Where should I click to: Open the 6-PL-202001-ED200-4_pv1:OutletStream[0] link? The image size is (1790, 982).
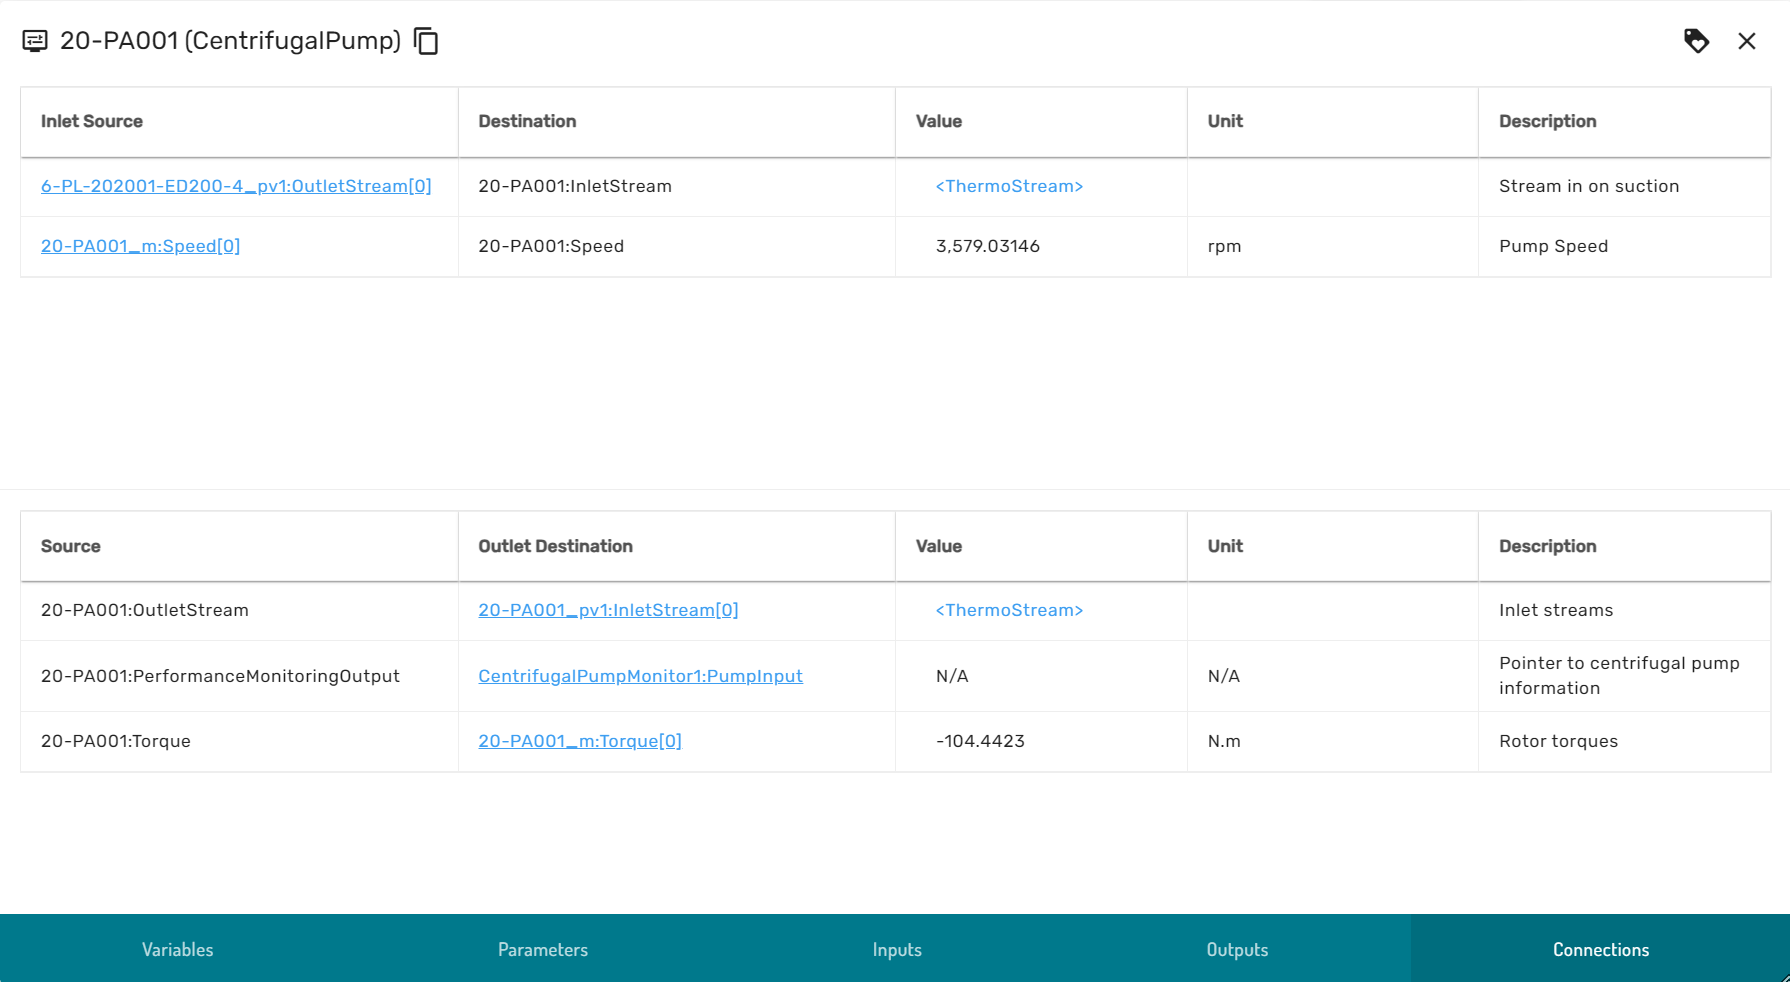pyautogui.click(x=236, y=186)
